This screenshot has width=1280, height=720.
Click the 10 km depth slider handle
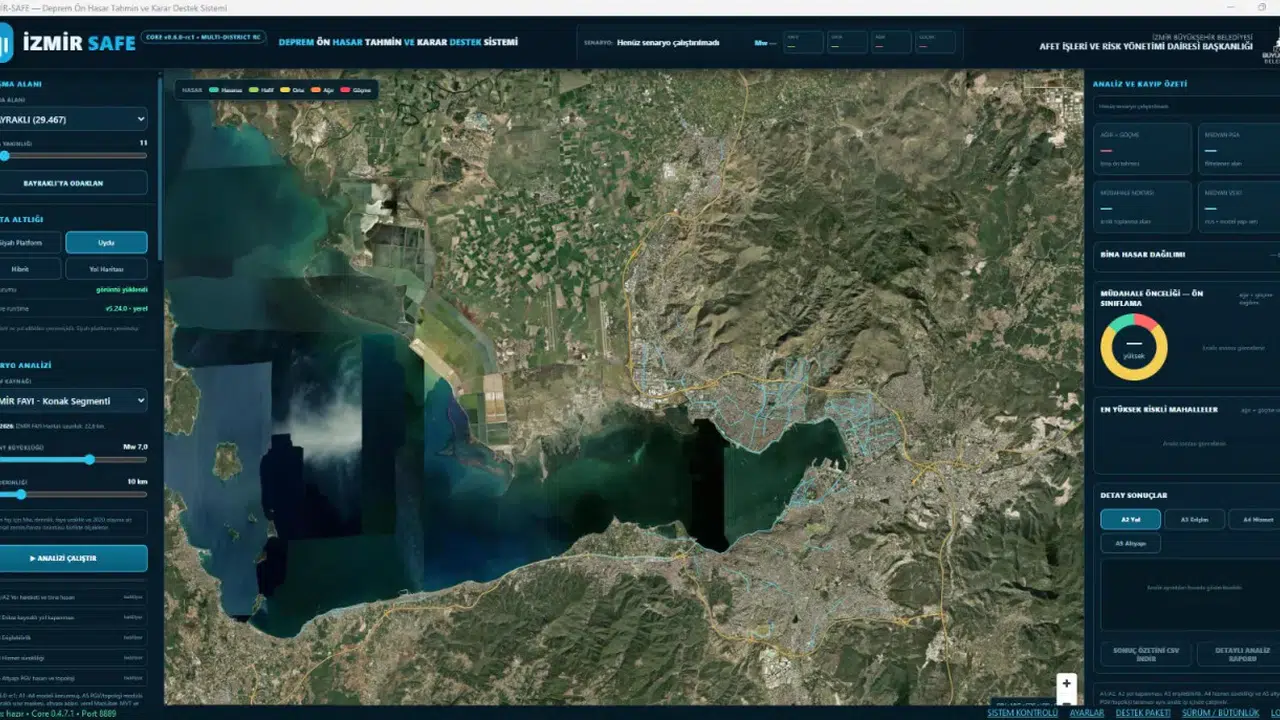pyautogui.click(x=21, y=494)
